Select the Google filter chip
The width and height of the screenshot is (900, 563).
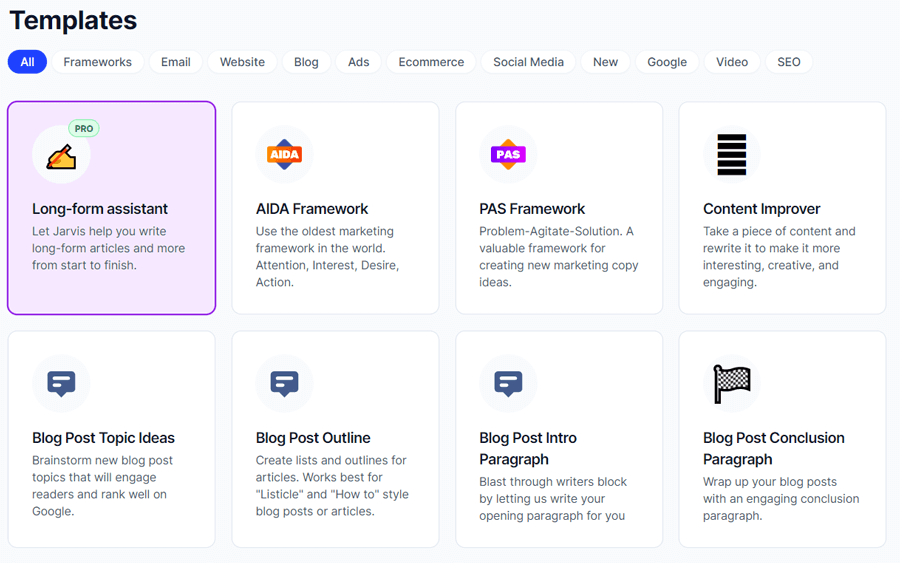[x=667, y=62]
